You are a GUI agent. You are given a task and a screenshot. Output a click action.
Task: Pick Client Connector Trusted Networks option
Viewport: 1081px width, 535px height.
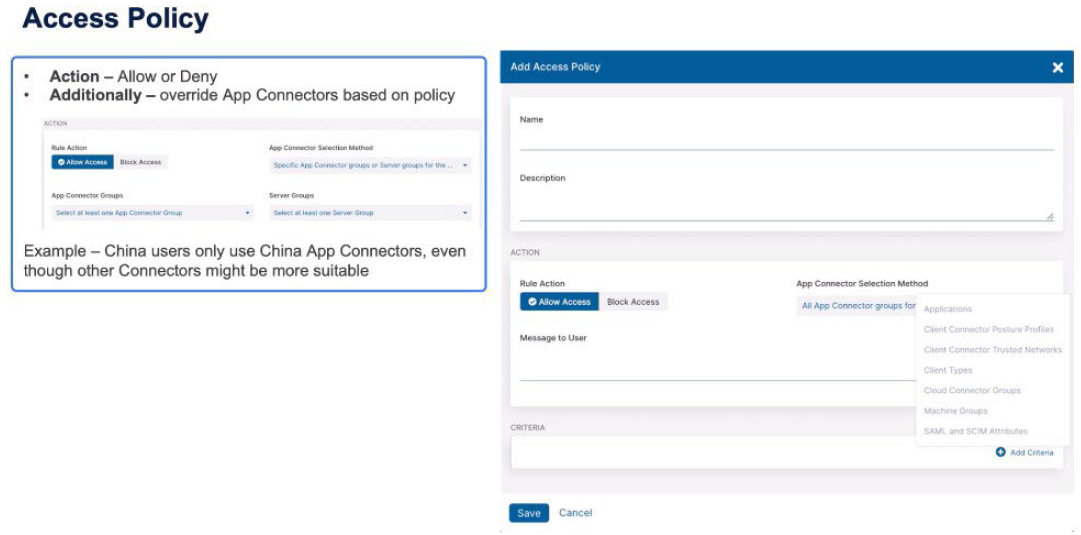pos(992,350)
